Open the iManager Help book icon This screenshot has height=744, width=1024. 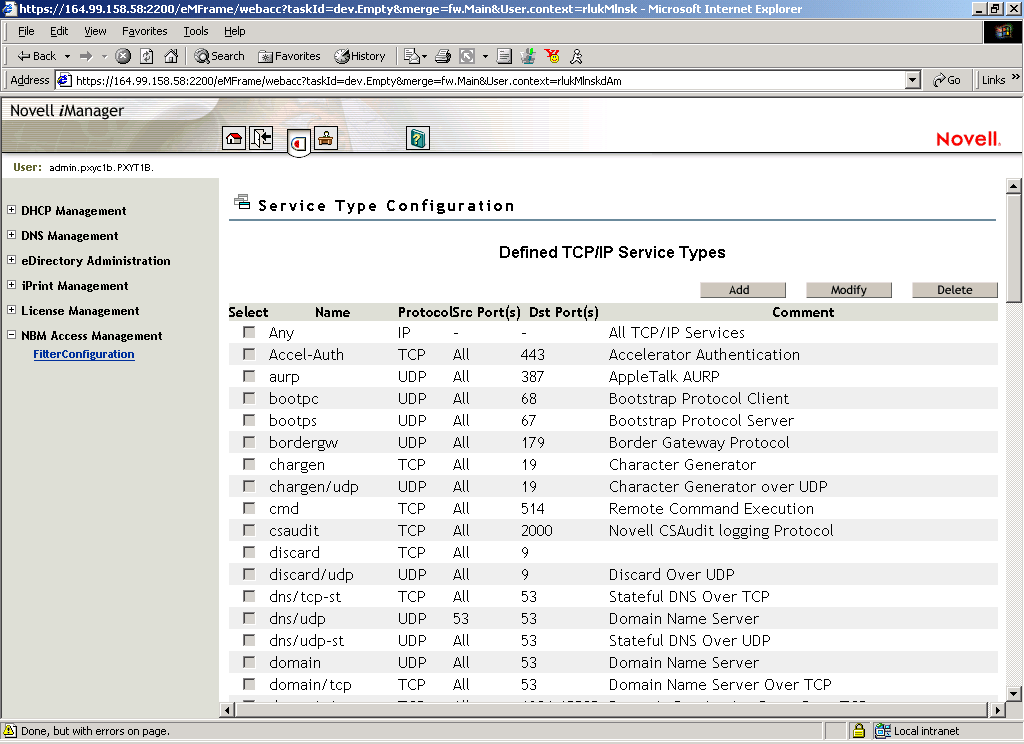[x=418, y=139]
